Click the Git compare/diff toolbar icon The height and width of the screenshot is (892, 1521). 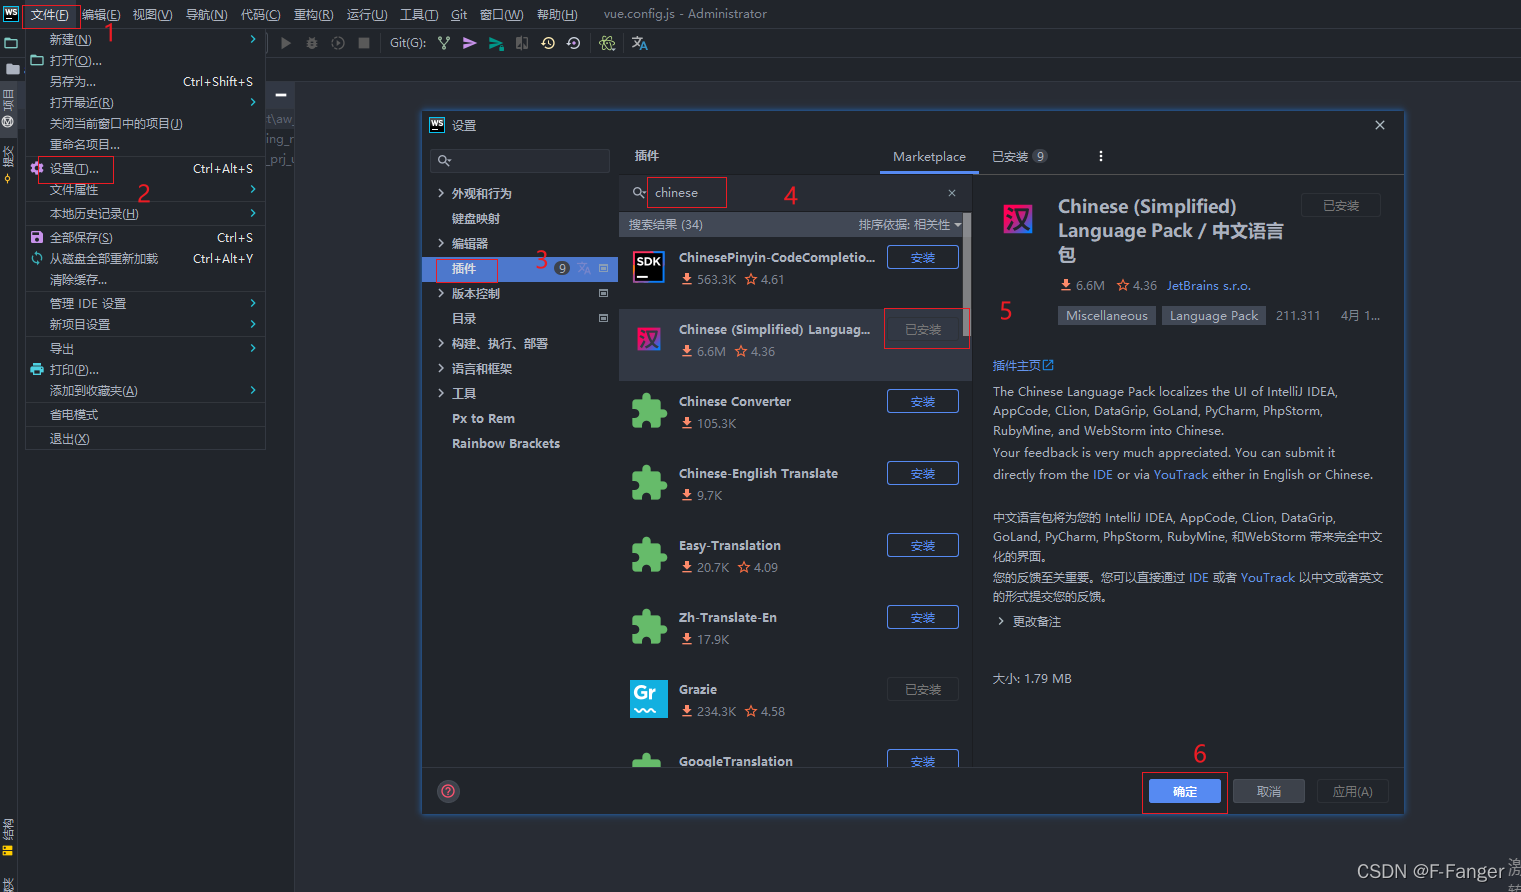point(522,43)
